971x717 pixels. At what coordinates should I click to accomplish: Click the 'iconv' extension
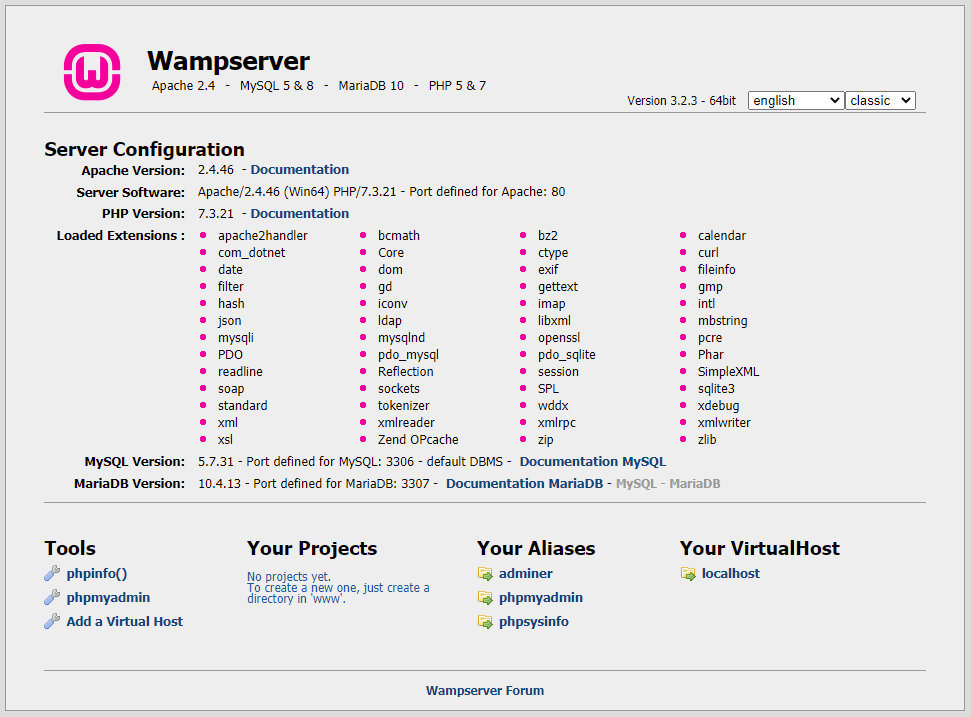(x=393, y=304)
